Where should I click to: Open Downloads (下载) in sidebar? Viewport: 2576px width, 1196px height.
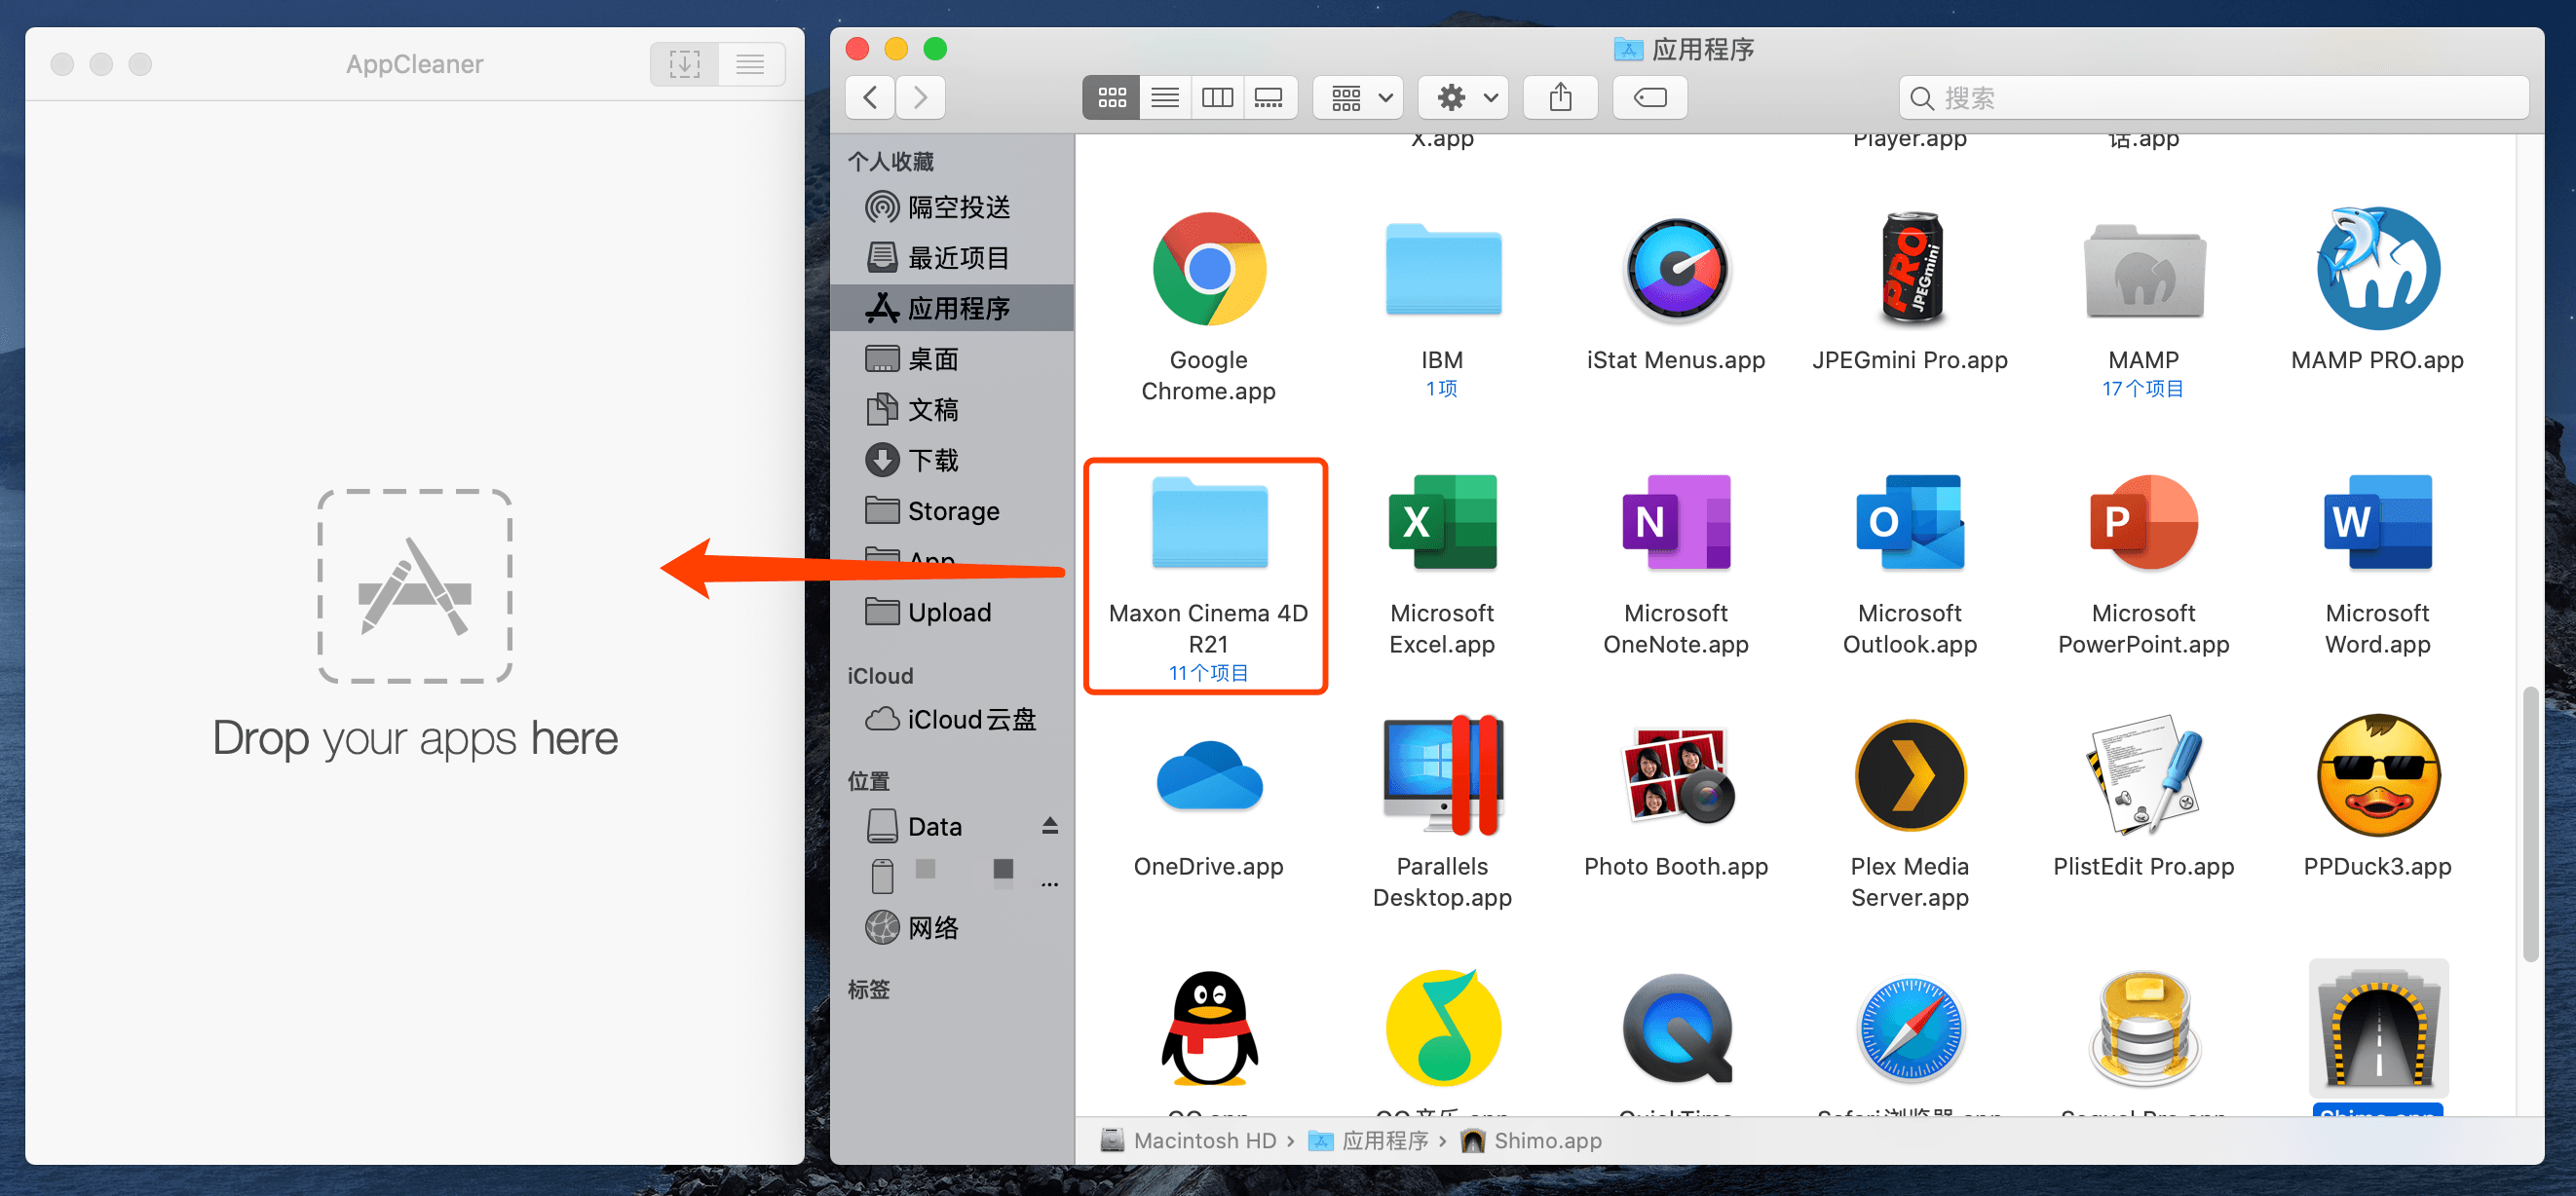tap(951, 460)
